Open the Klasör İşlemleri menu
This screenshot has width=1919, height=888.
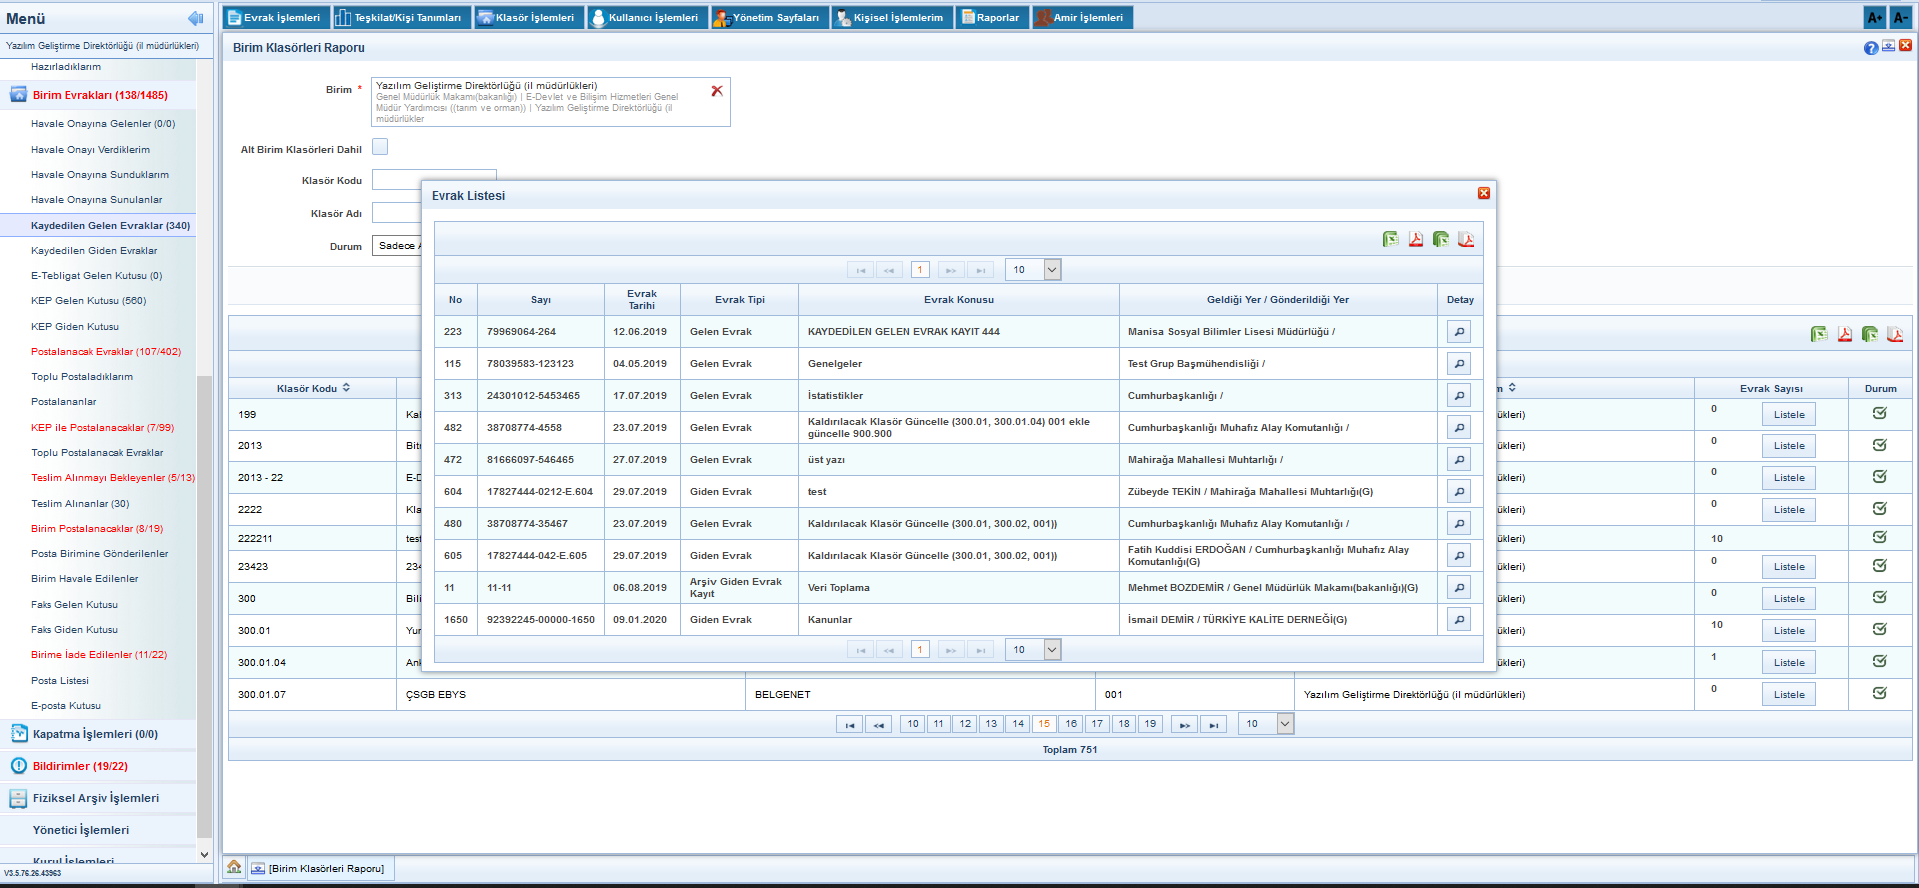point(527,18)
